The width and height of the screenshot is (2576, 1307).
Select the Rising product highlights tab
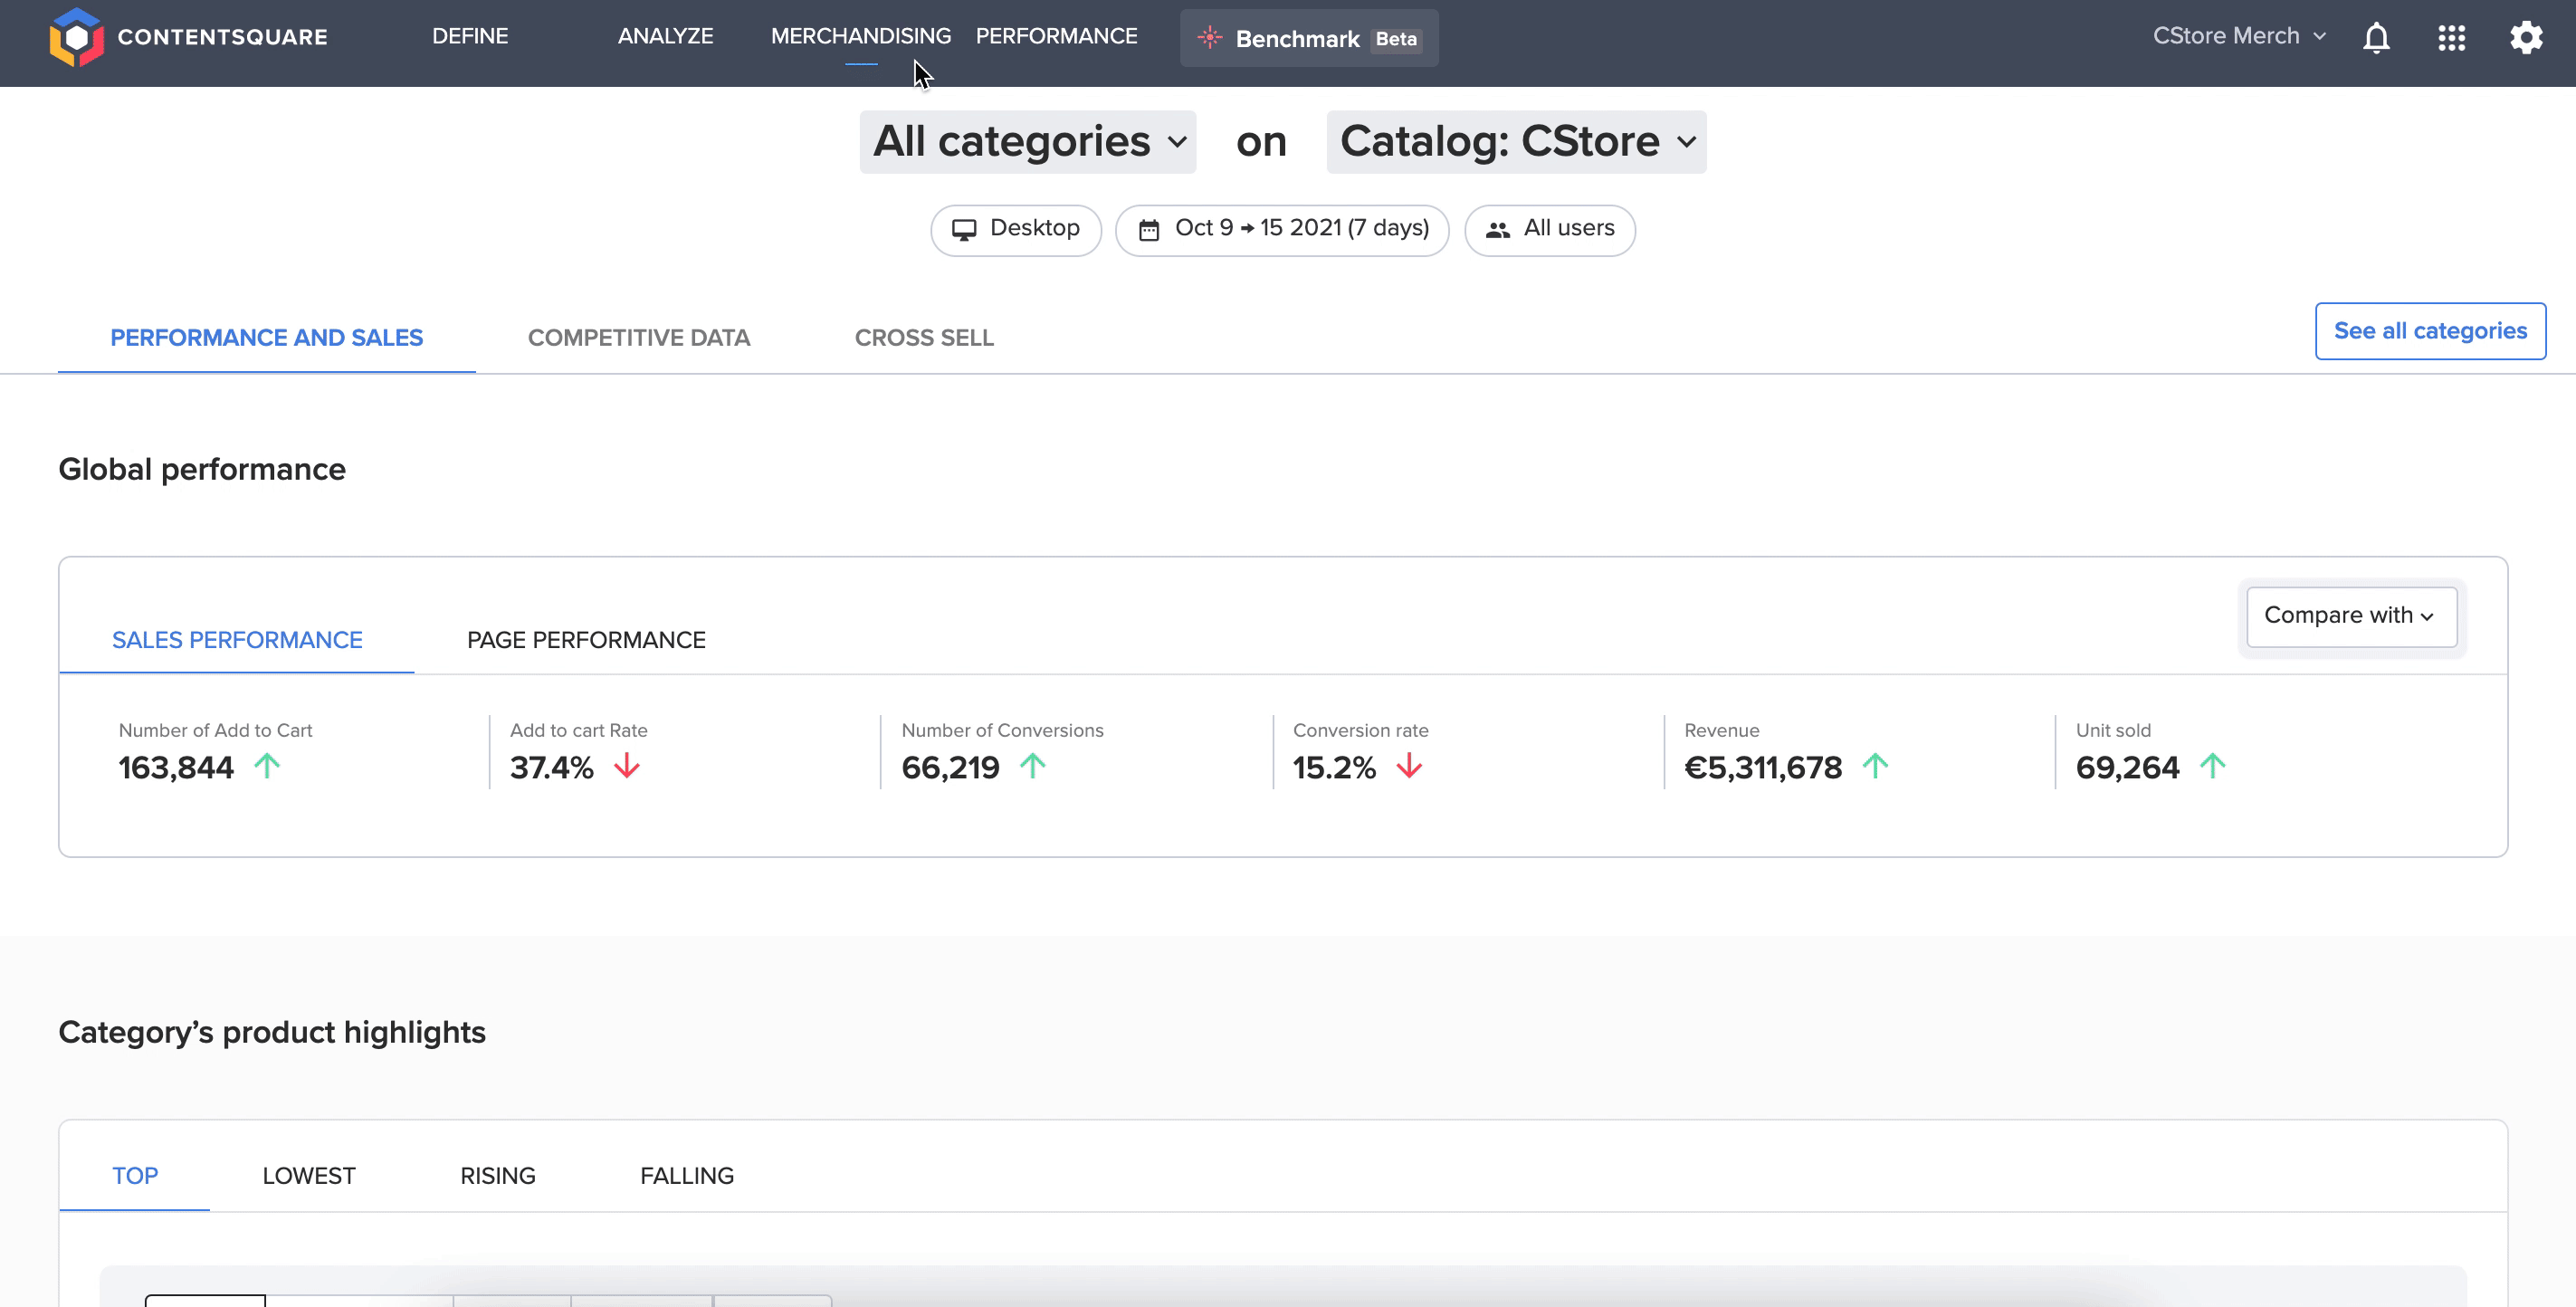(x=498, y=1176)
